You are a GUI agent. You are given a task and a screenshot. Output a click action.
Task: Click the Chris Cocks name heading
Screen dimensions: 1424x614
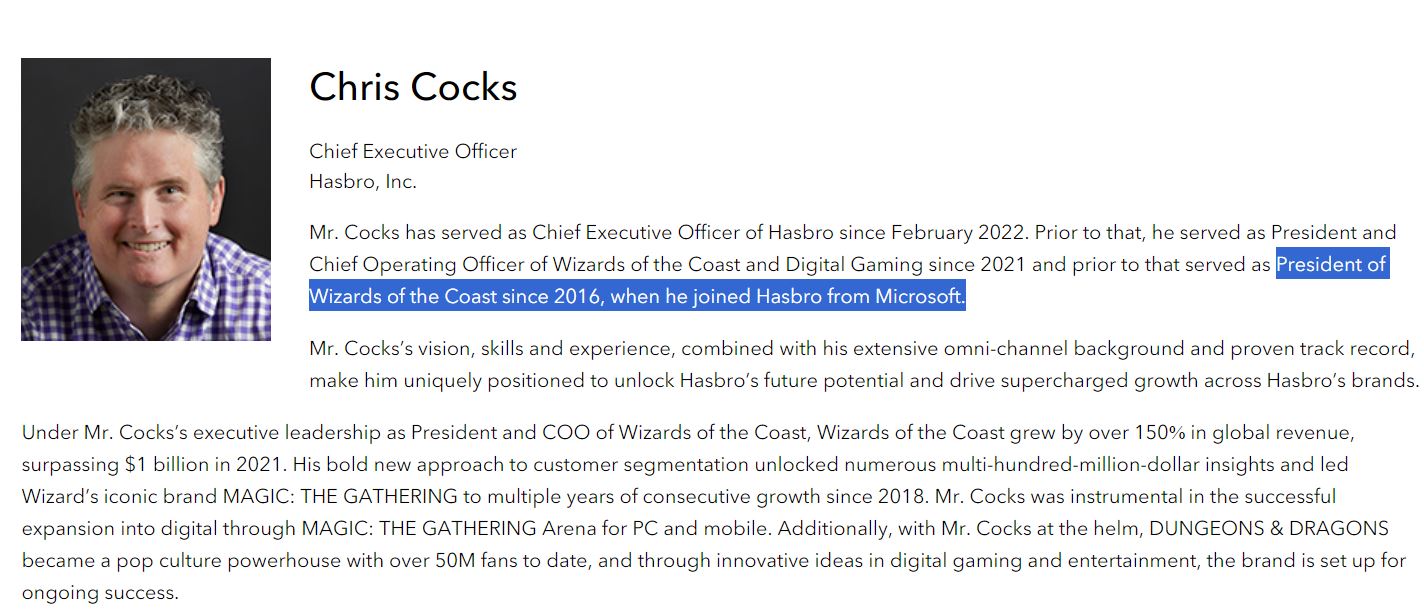coord(413,87)
